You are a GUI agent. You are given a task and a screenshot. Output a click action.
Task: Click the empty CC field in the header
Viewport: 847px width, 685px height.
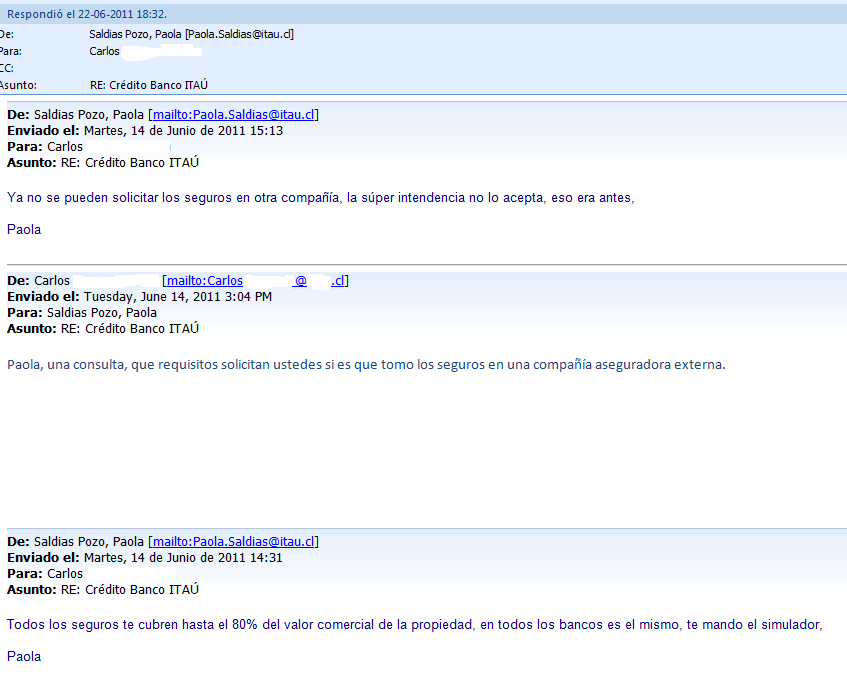(200, 68)
